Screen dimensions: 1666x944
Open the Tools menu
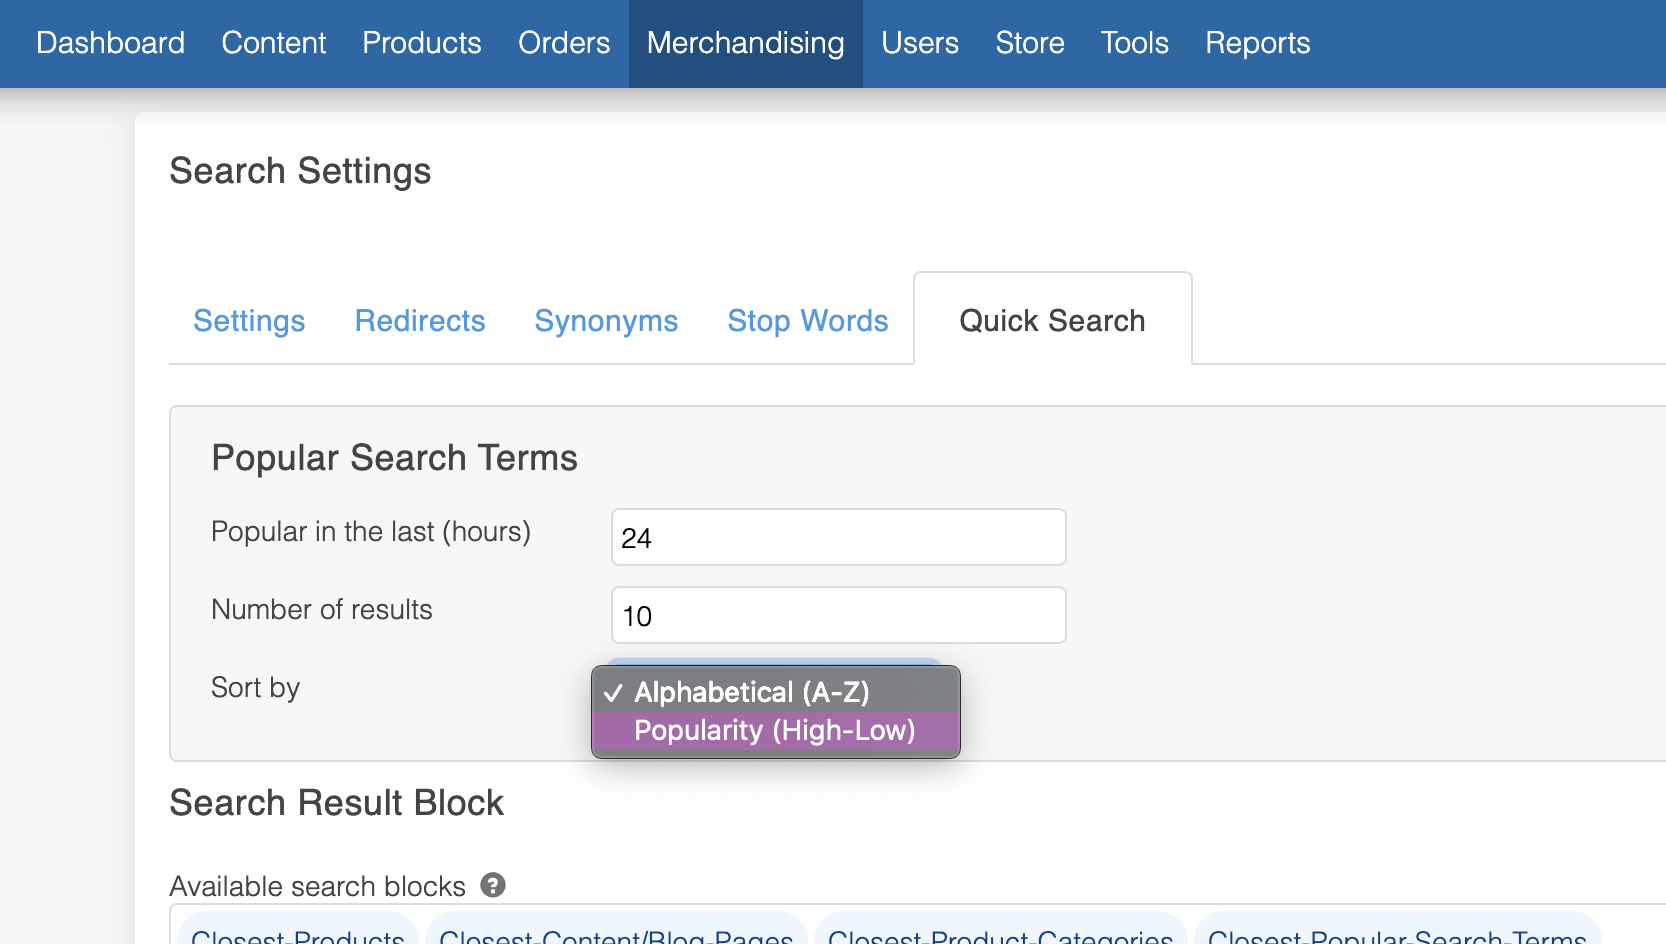point(1134,43)
